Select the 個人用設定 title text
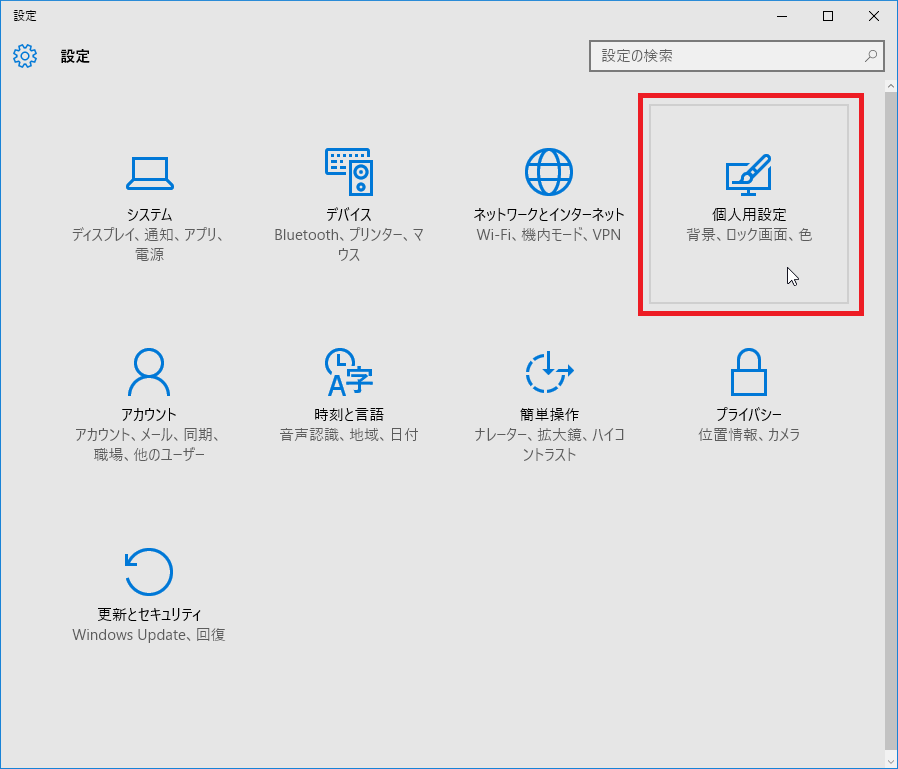Viewport: 898px width, 769px height. point(749,215)
